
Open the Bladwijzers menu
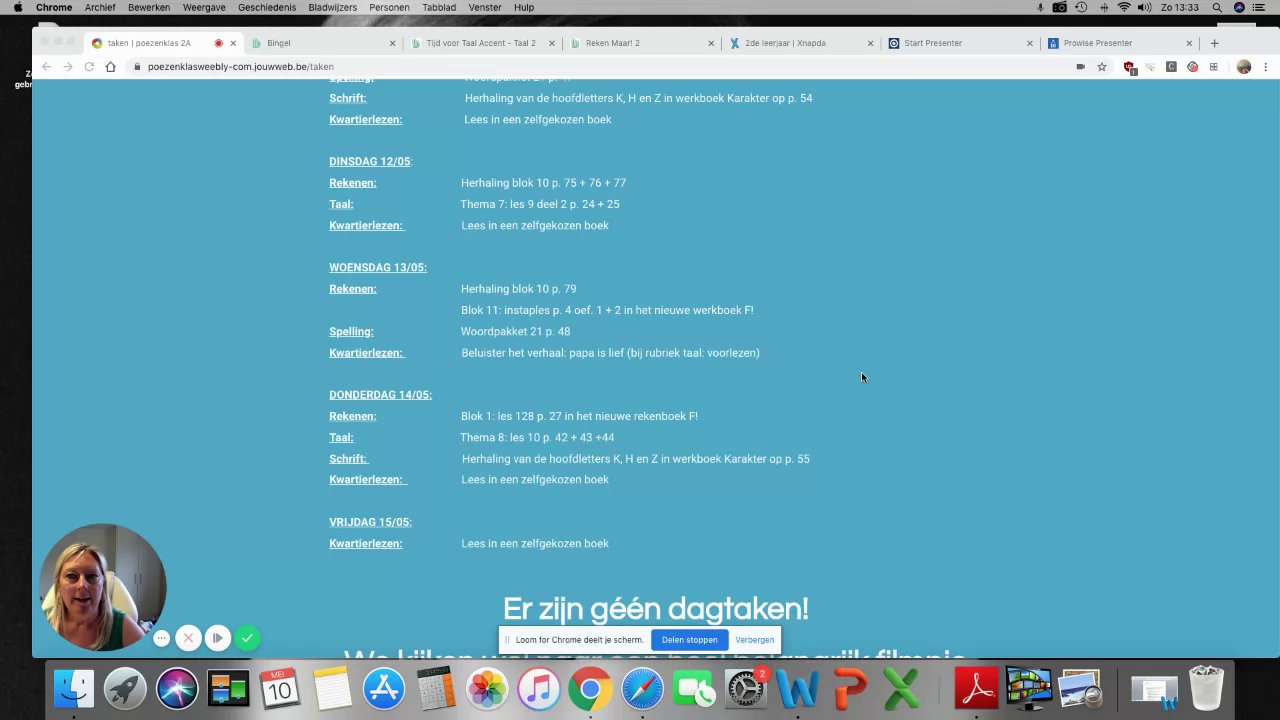click(333, 7)
